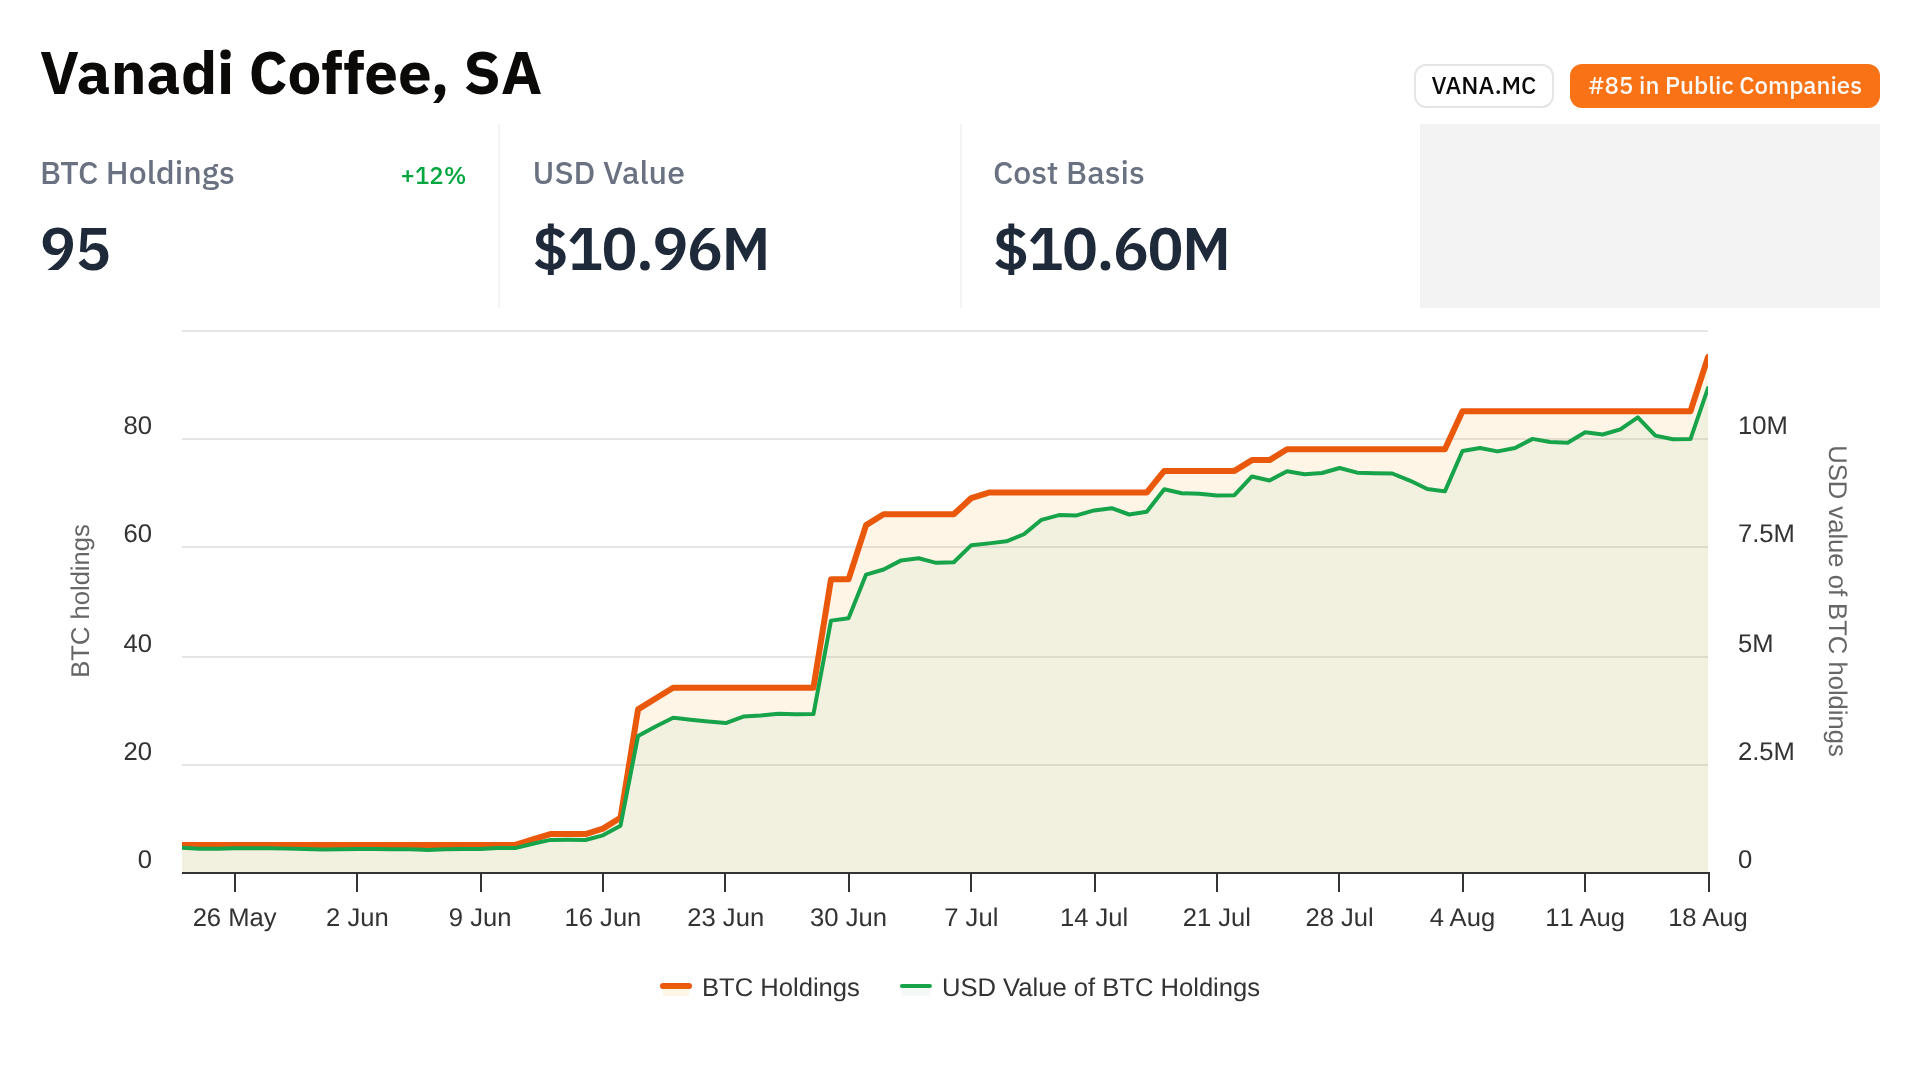Image resolution: width=1920 pixels, height=1080 pixels.
Task: Click the 30 Jun x-axis tick label
Action: click(848, 918)
